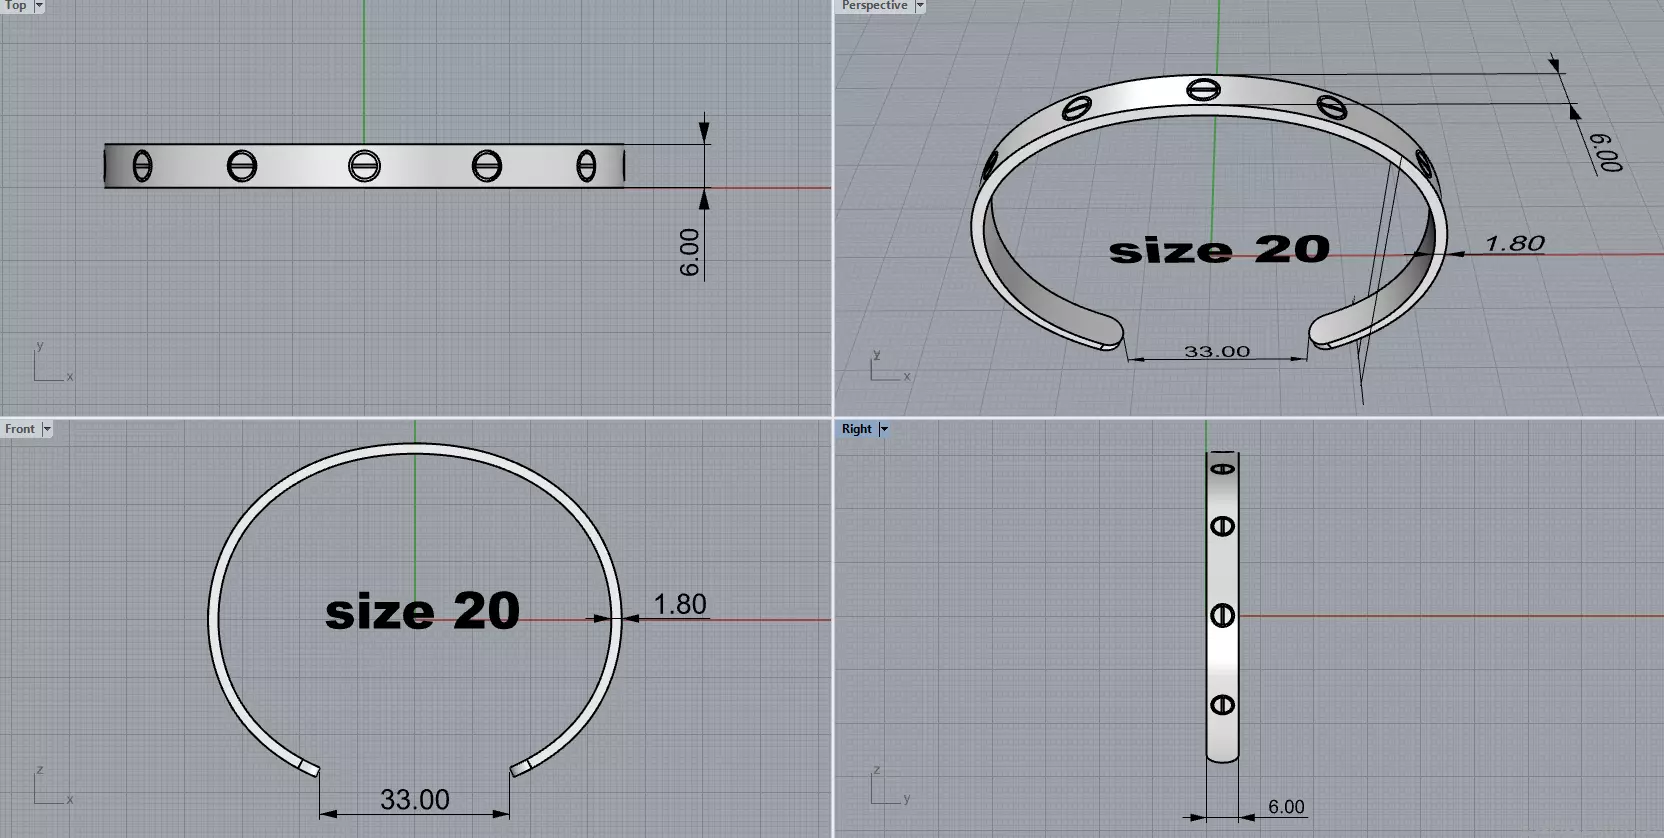
Task: Open the Right viewport title dropdown arrow
Action: [884, 429]
